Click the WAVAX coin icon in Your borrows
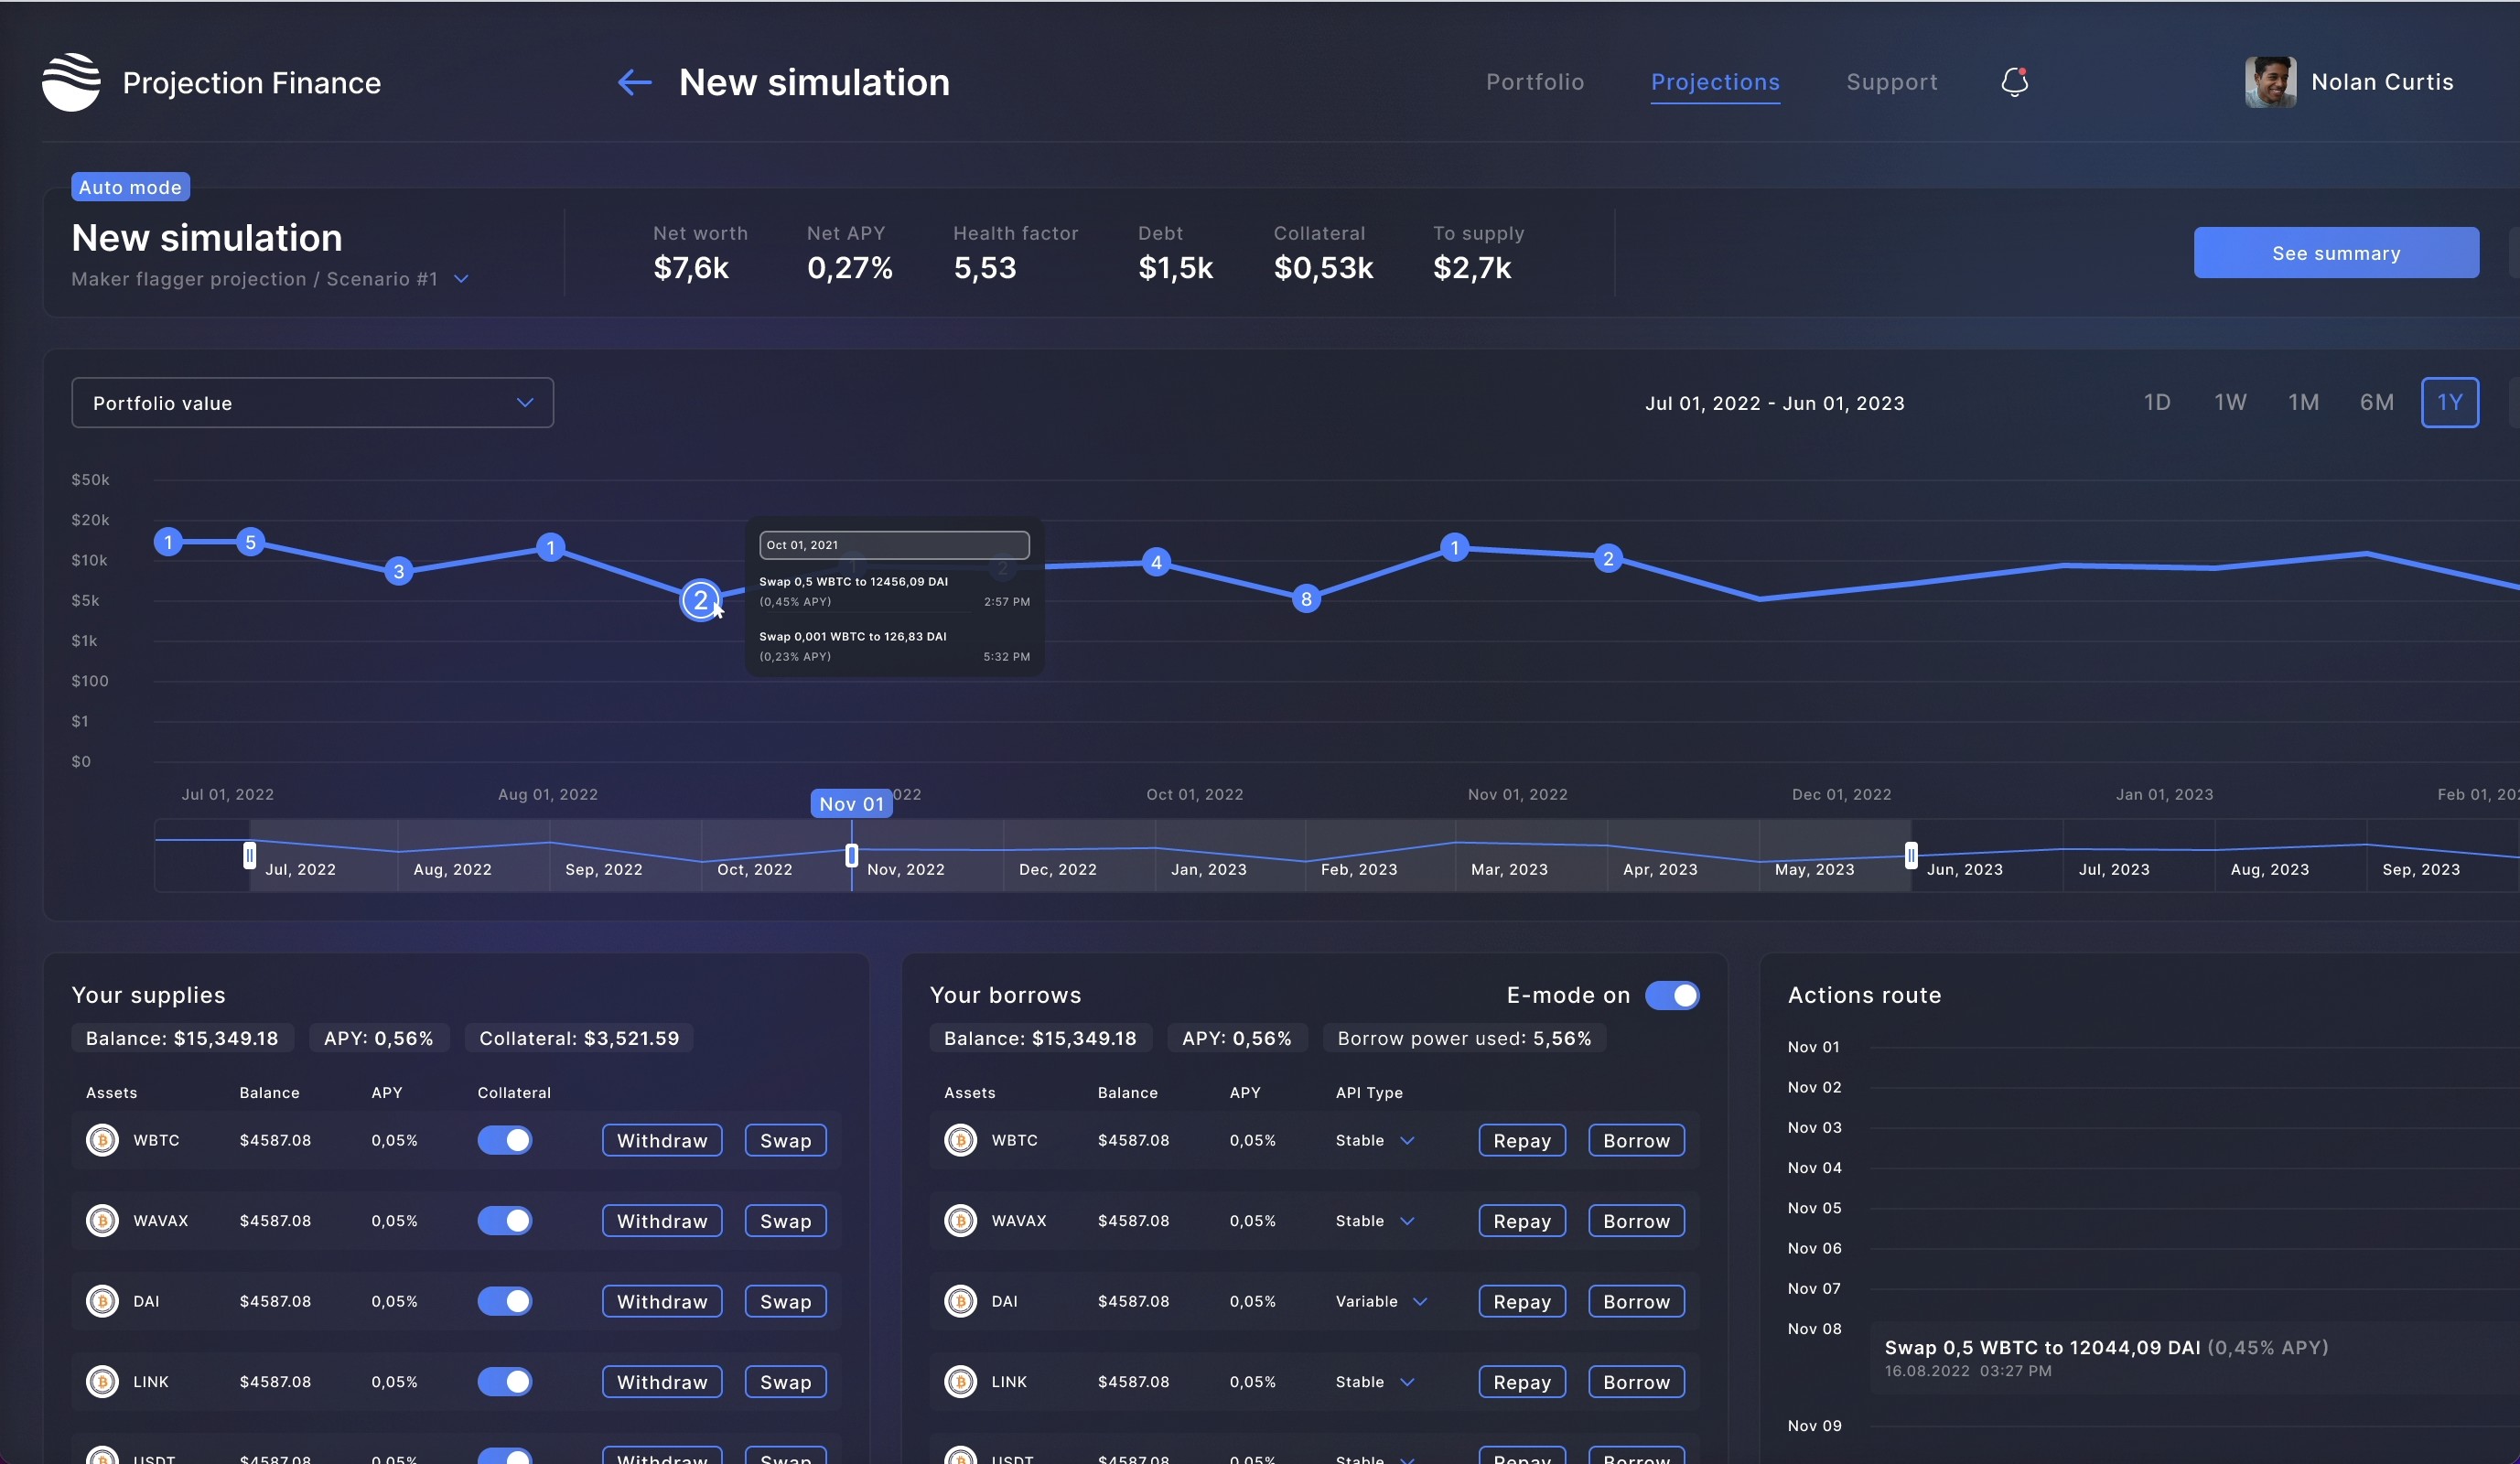 pos(960,1220)
